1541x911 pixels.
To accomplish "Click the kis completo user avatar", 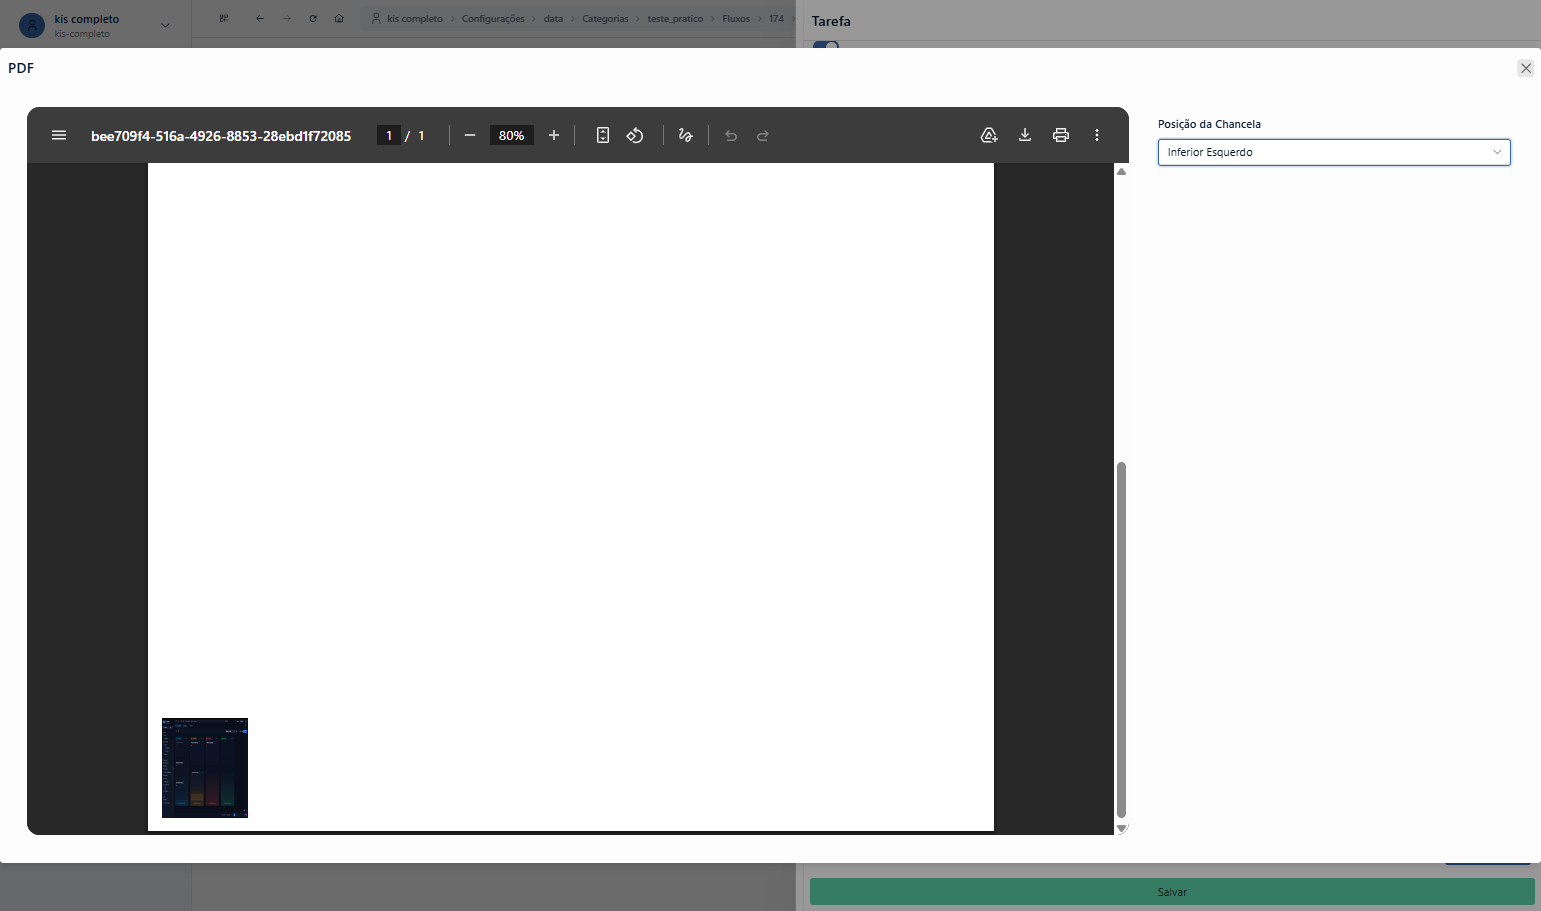I will [32, 25].
